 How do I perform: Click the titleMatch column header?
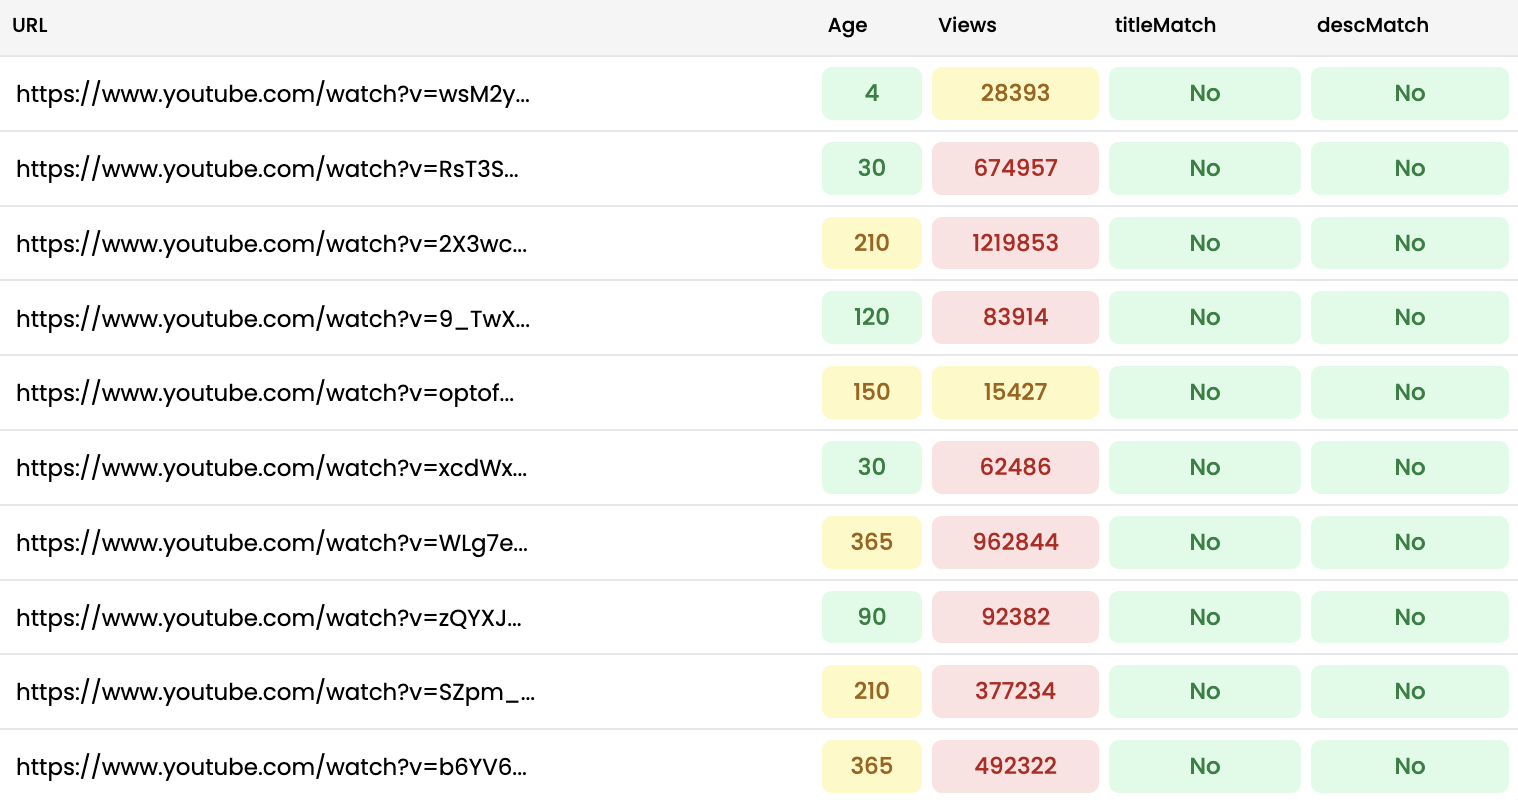1165,26
